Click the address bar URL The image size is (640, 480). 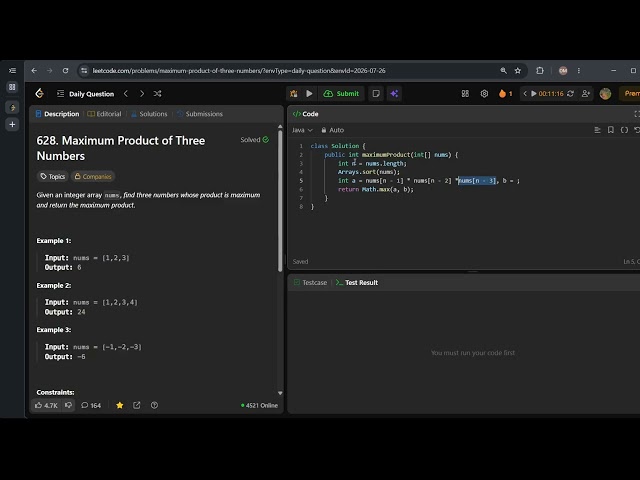pos(239,71)
